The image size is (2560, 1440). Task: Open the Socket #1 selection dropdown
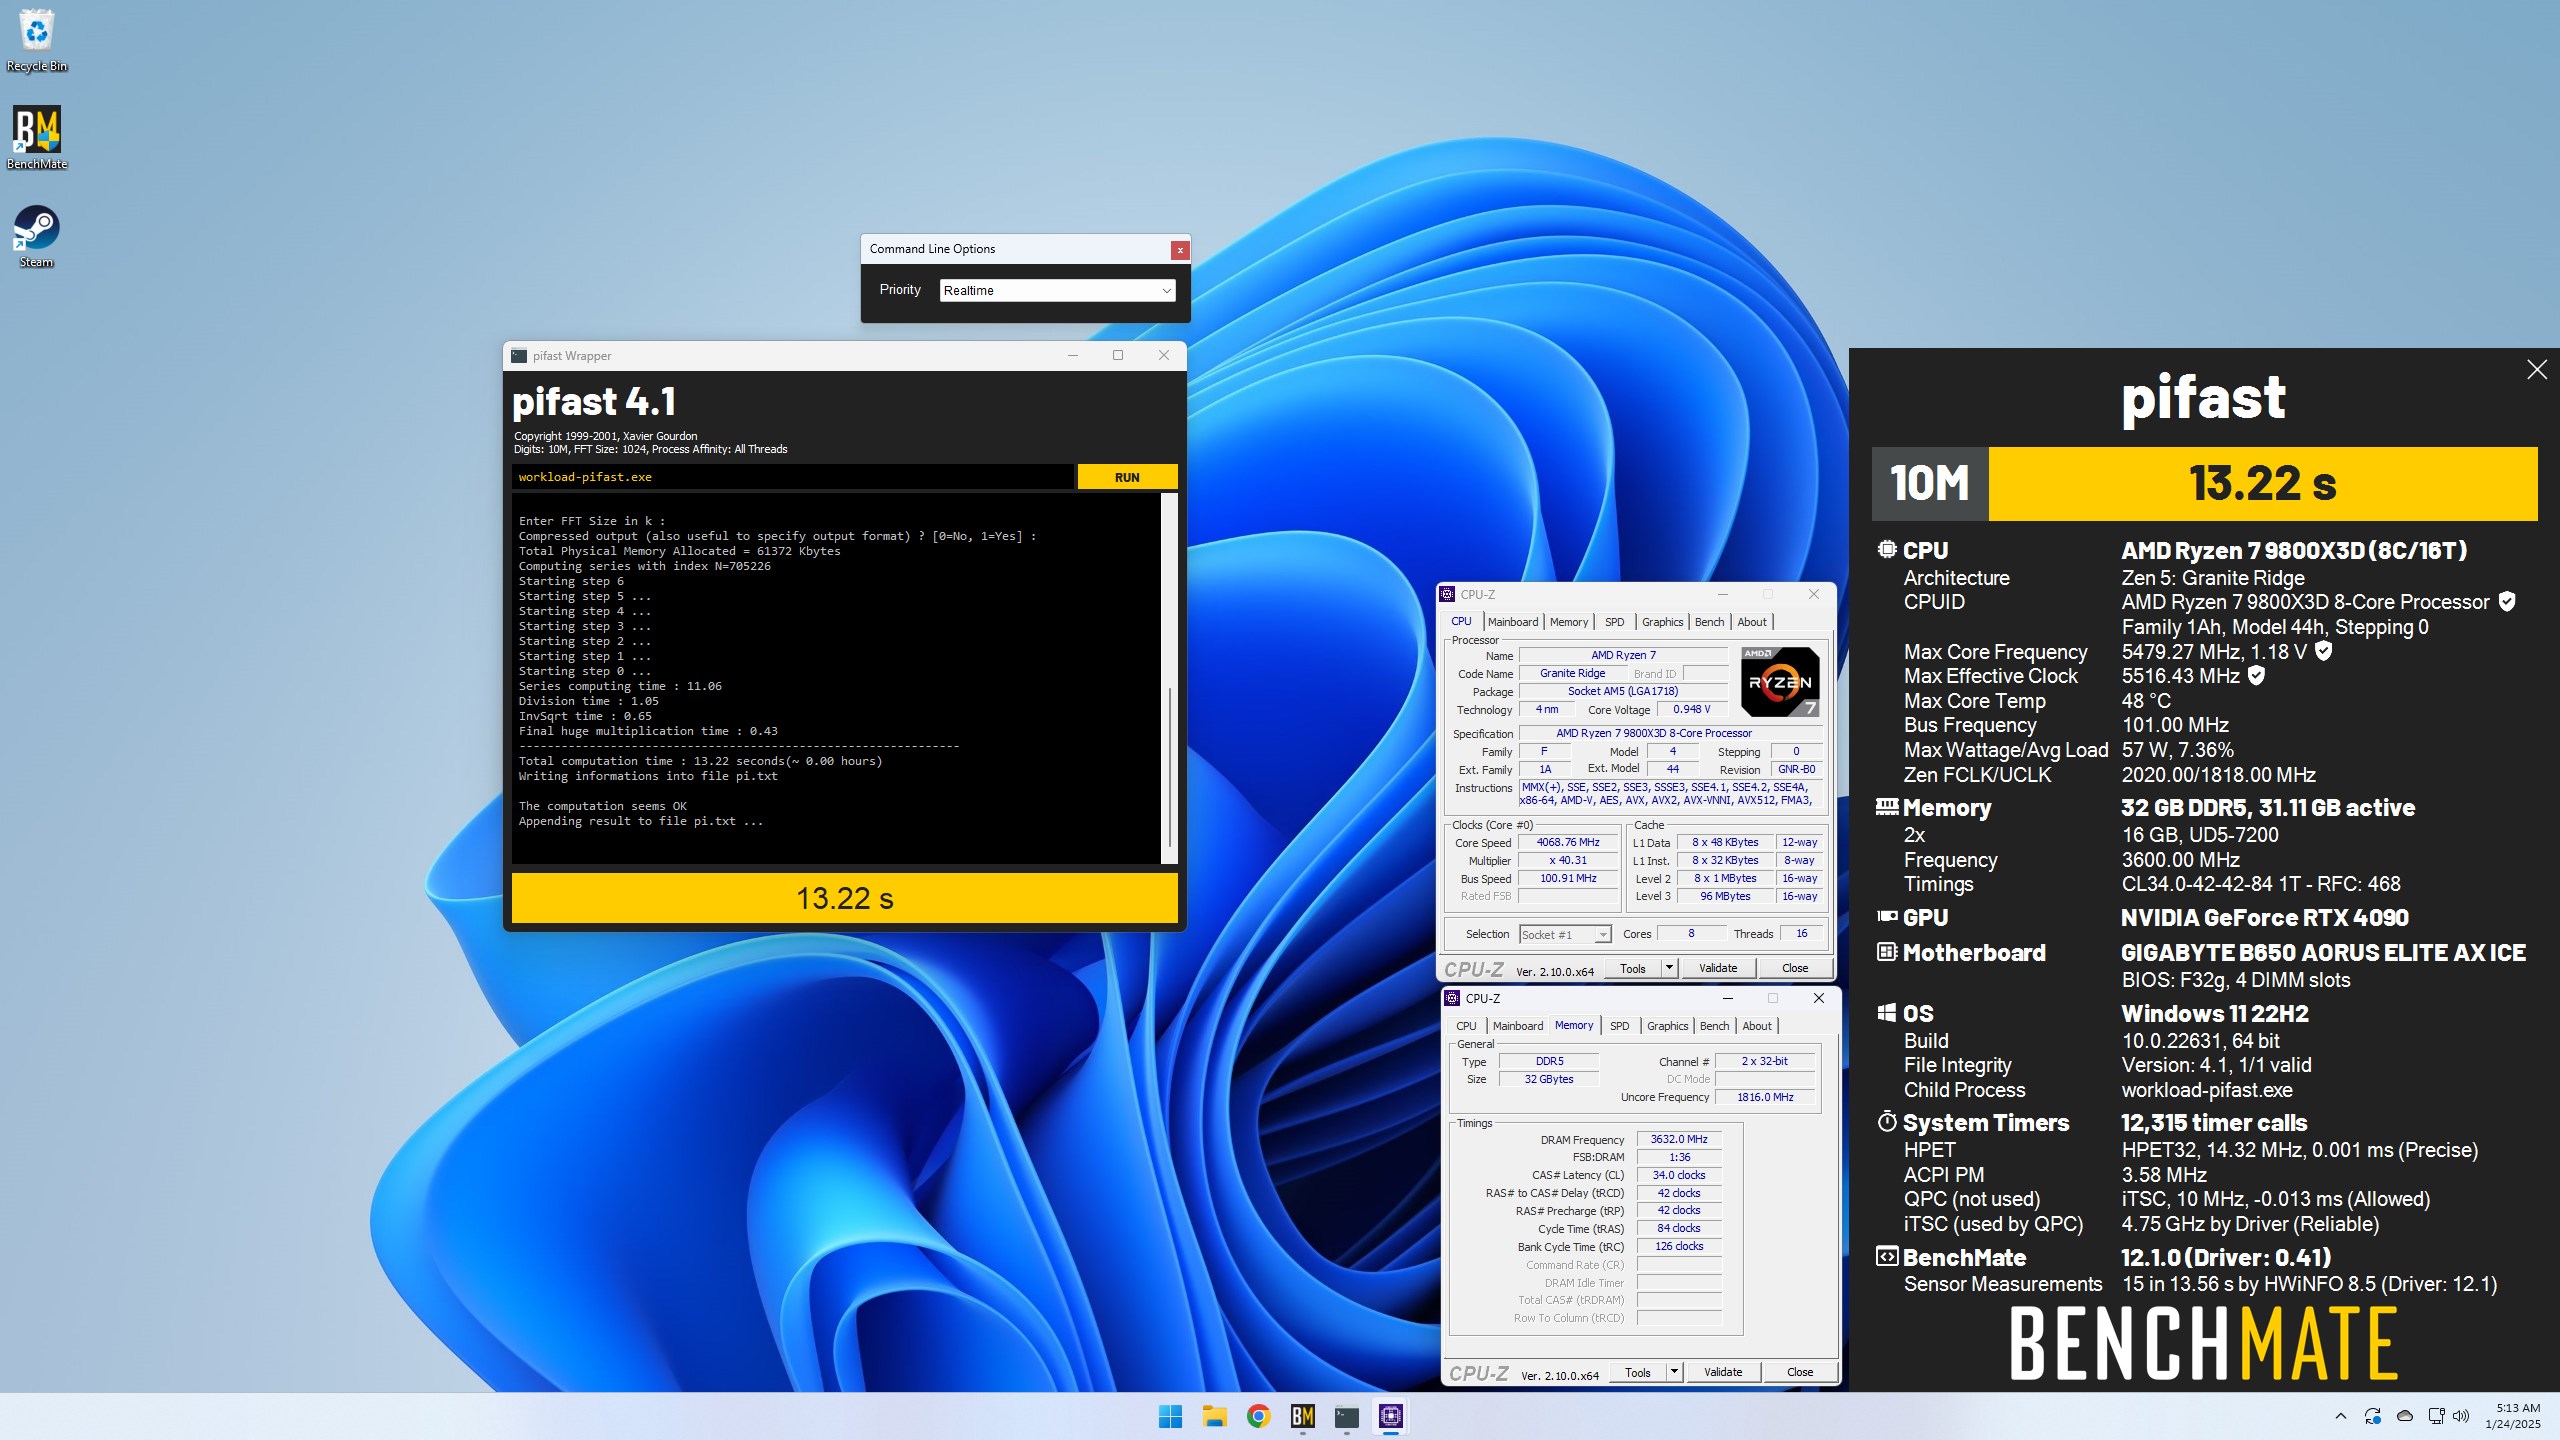tap(1565, 934)
